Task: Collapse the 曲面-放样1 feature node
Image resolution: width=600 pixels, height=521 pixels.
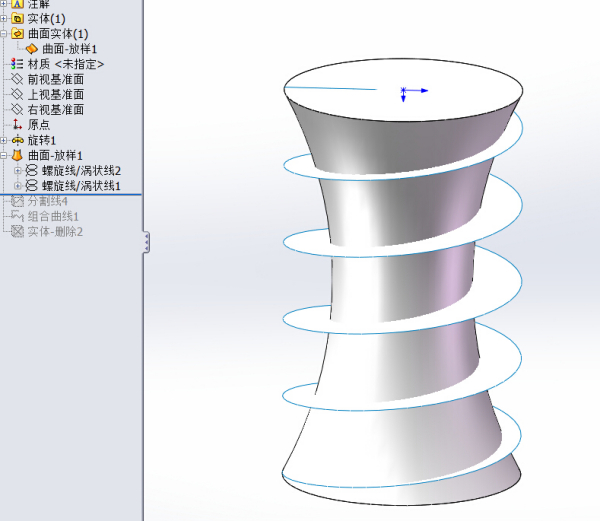Action: pyautogui.click(x=3, y=156)
